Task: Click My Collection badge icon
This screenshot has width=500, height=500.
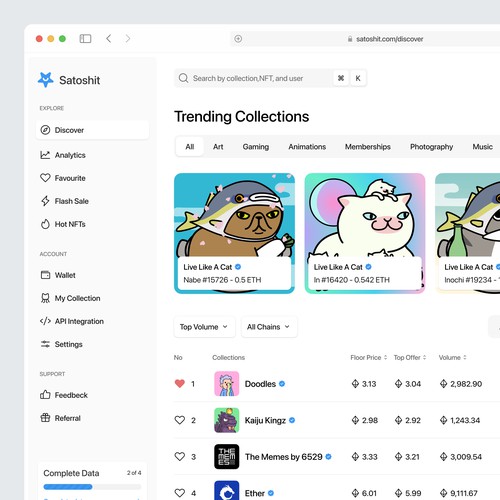Action: [x=45, y=298]
